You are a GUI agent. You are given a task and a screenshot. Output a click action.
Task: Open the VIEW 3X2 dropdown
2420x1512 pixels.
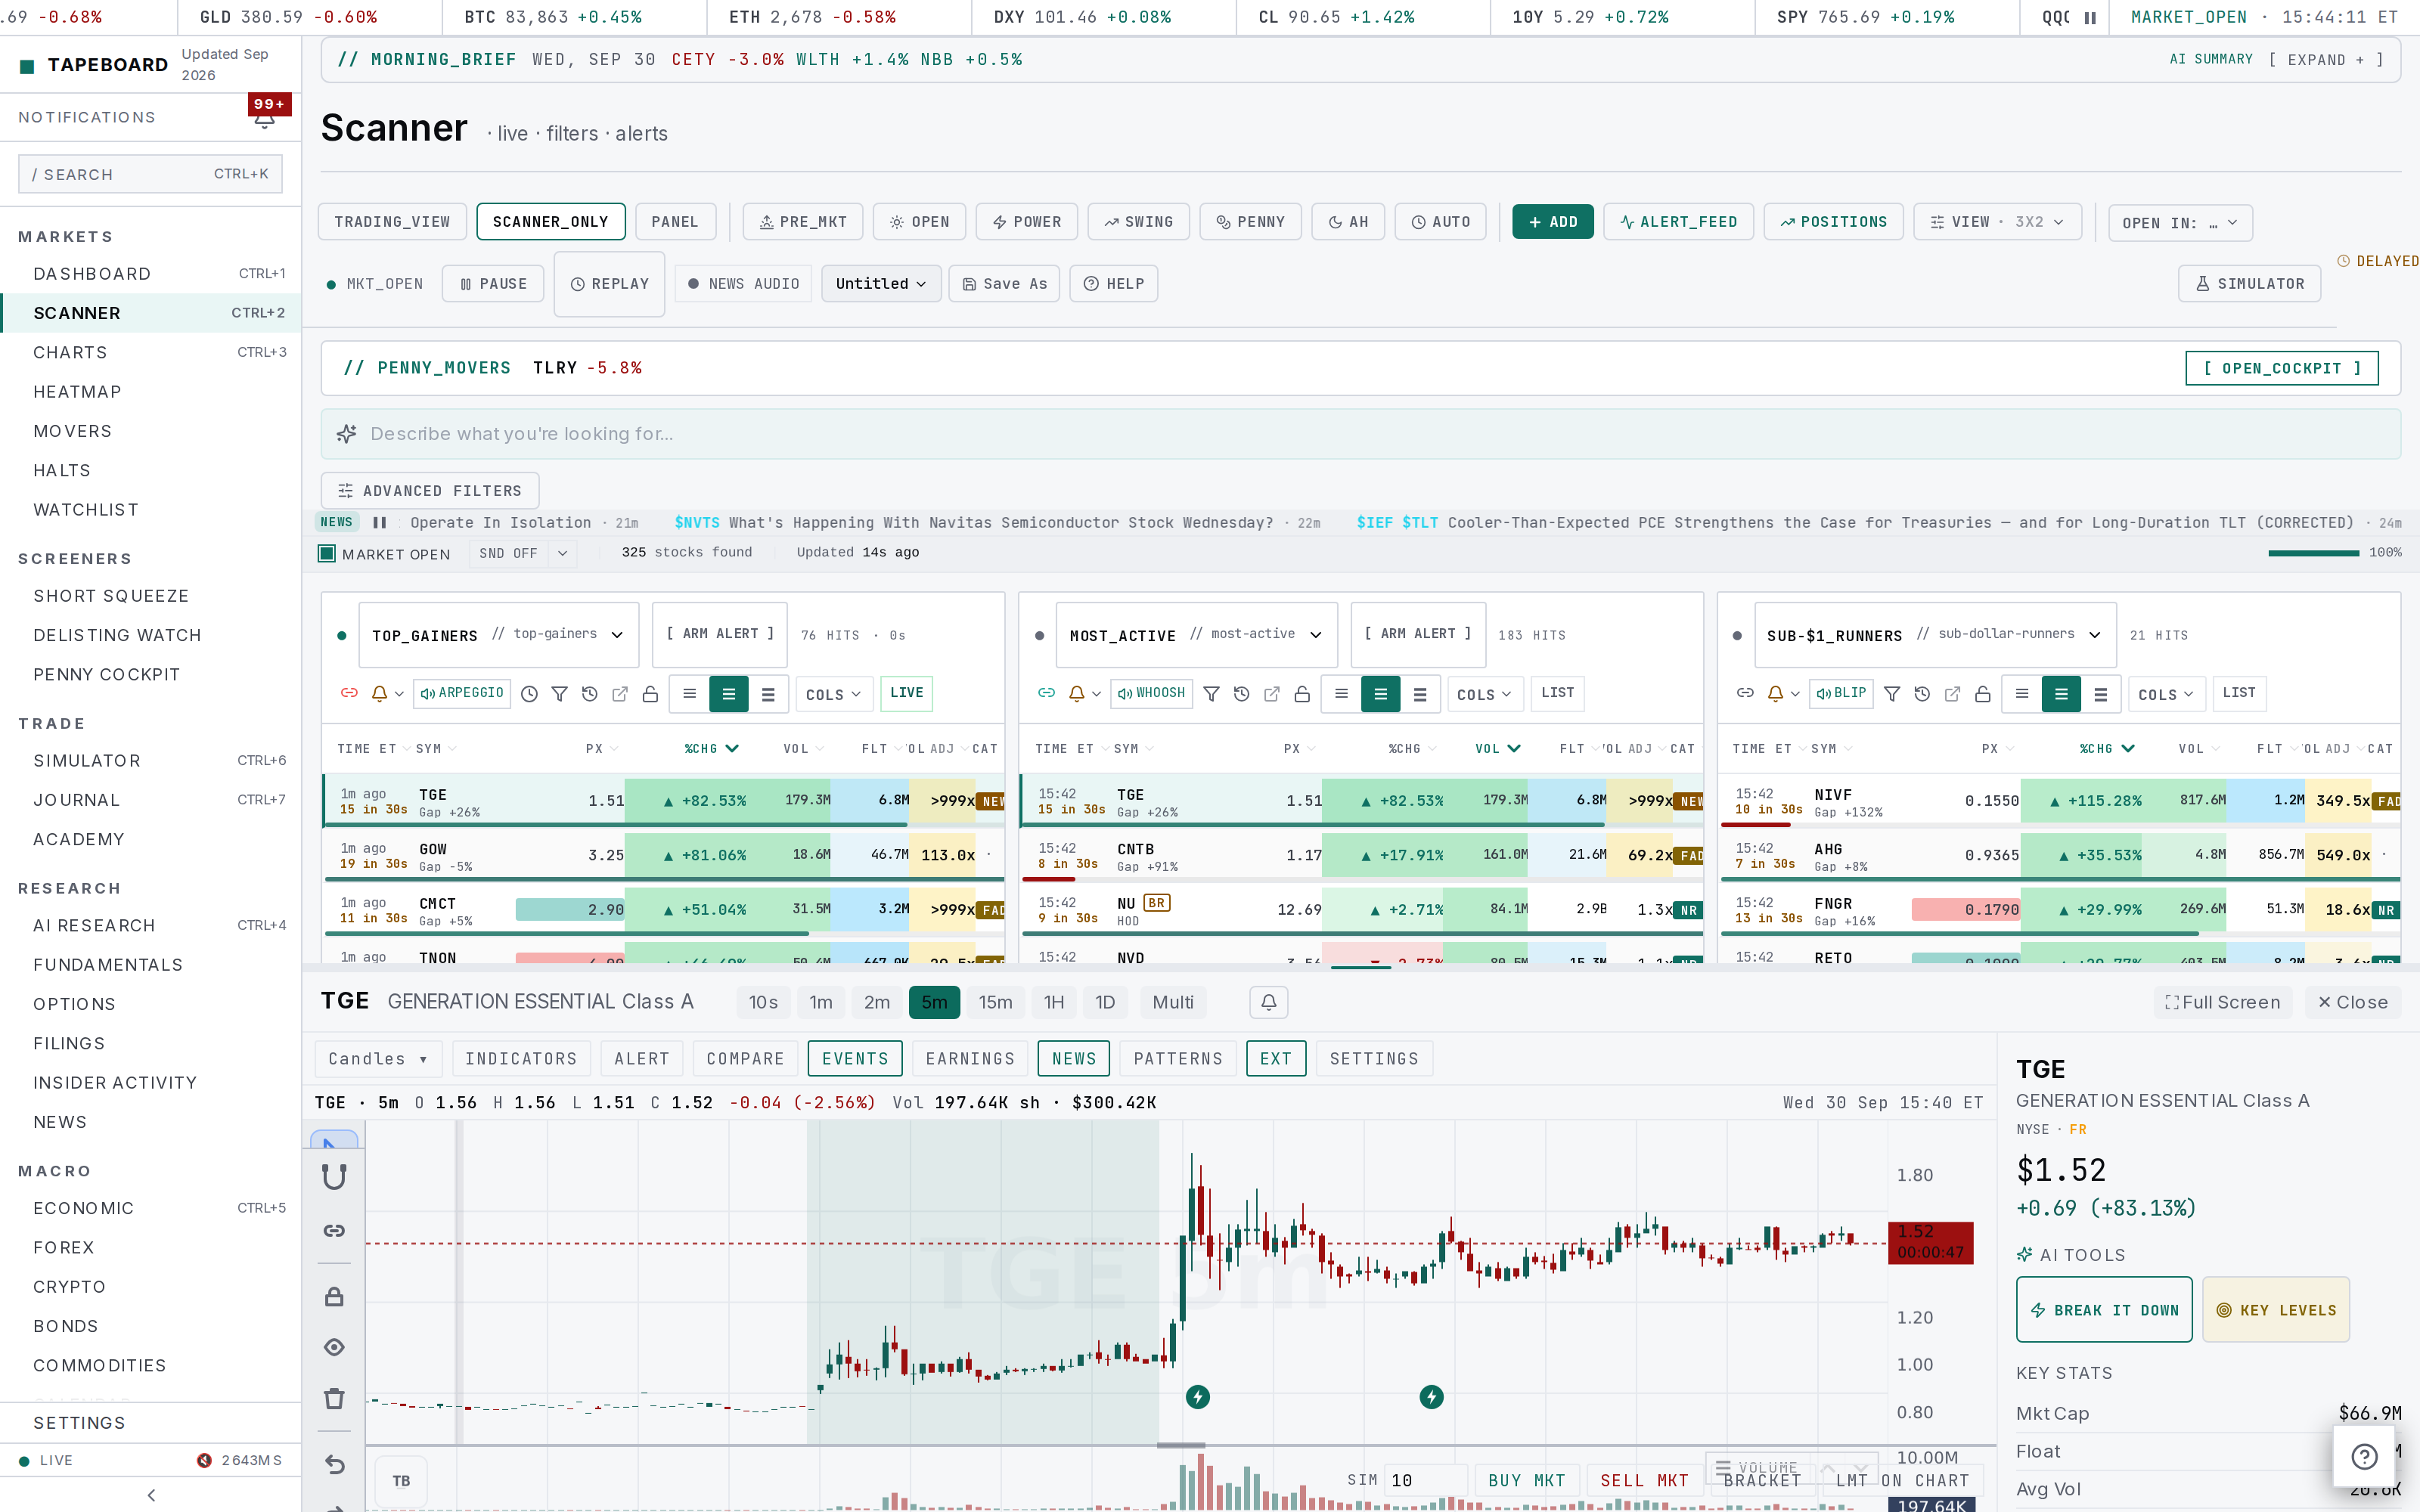[1997, 222]
